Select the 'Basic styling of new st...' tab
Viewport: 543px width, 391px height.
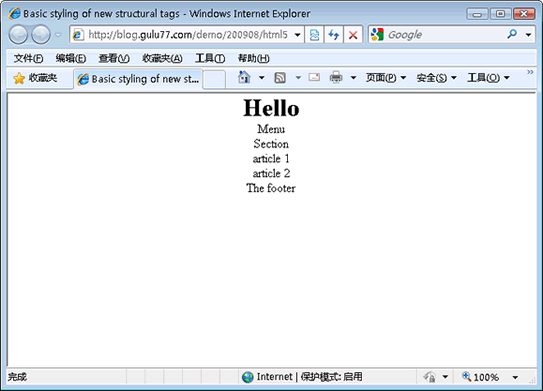click(138, 79)
